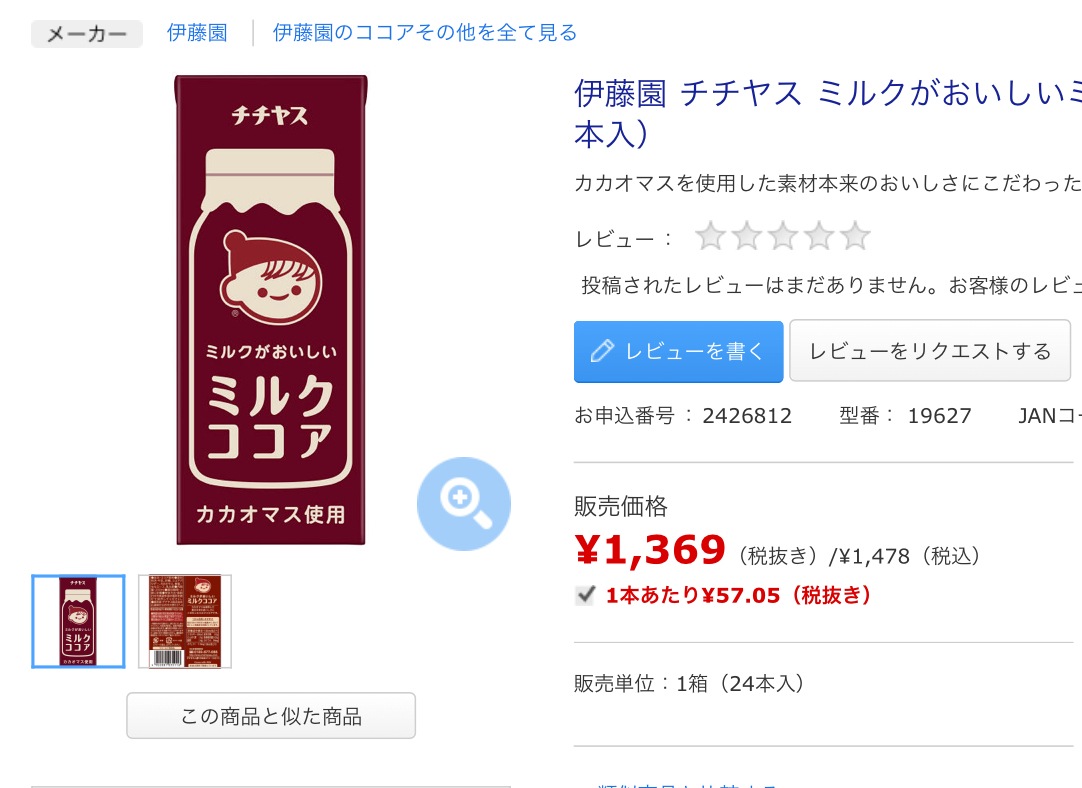Click the second review star
This screenshot has height=788, width=1082.
[x=747, y=236]
